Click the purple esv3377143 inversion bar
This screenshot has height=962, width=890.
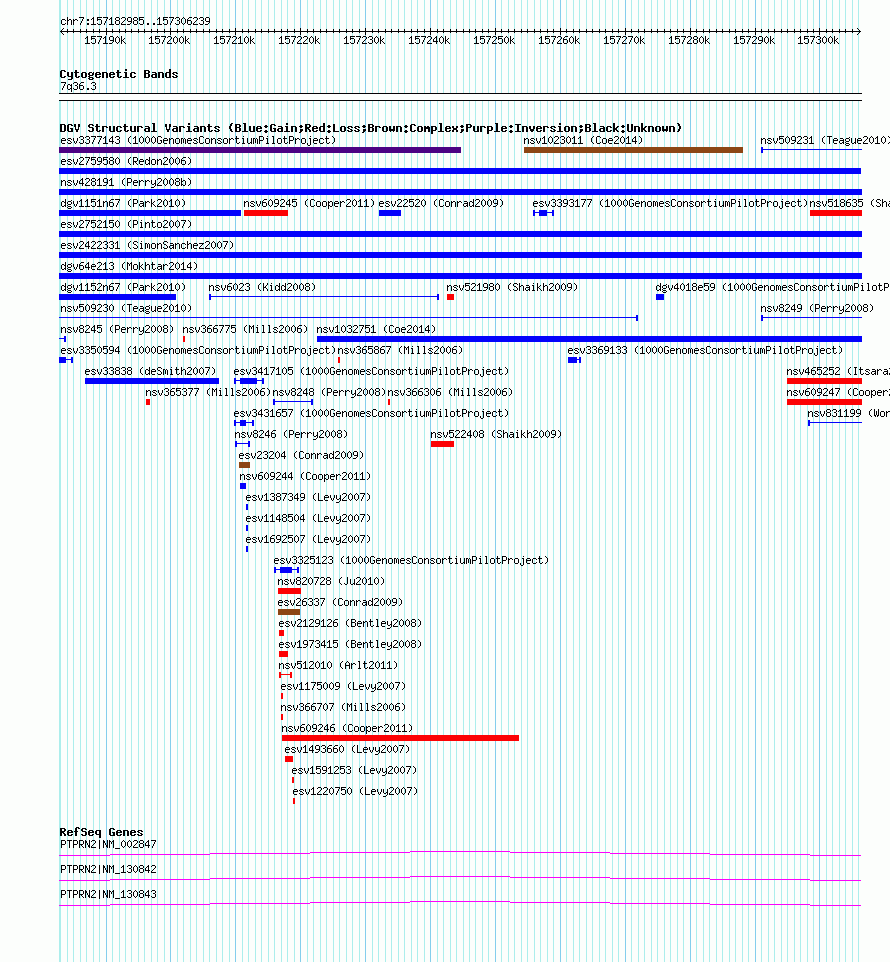point(260,150)
